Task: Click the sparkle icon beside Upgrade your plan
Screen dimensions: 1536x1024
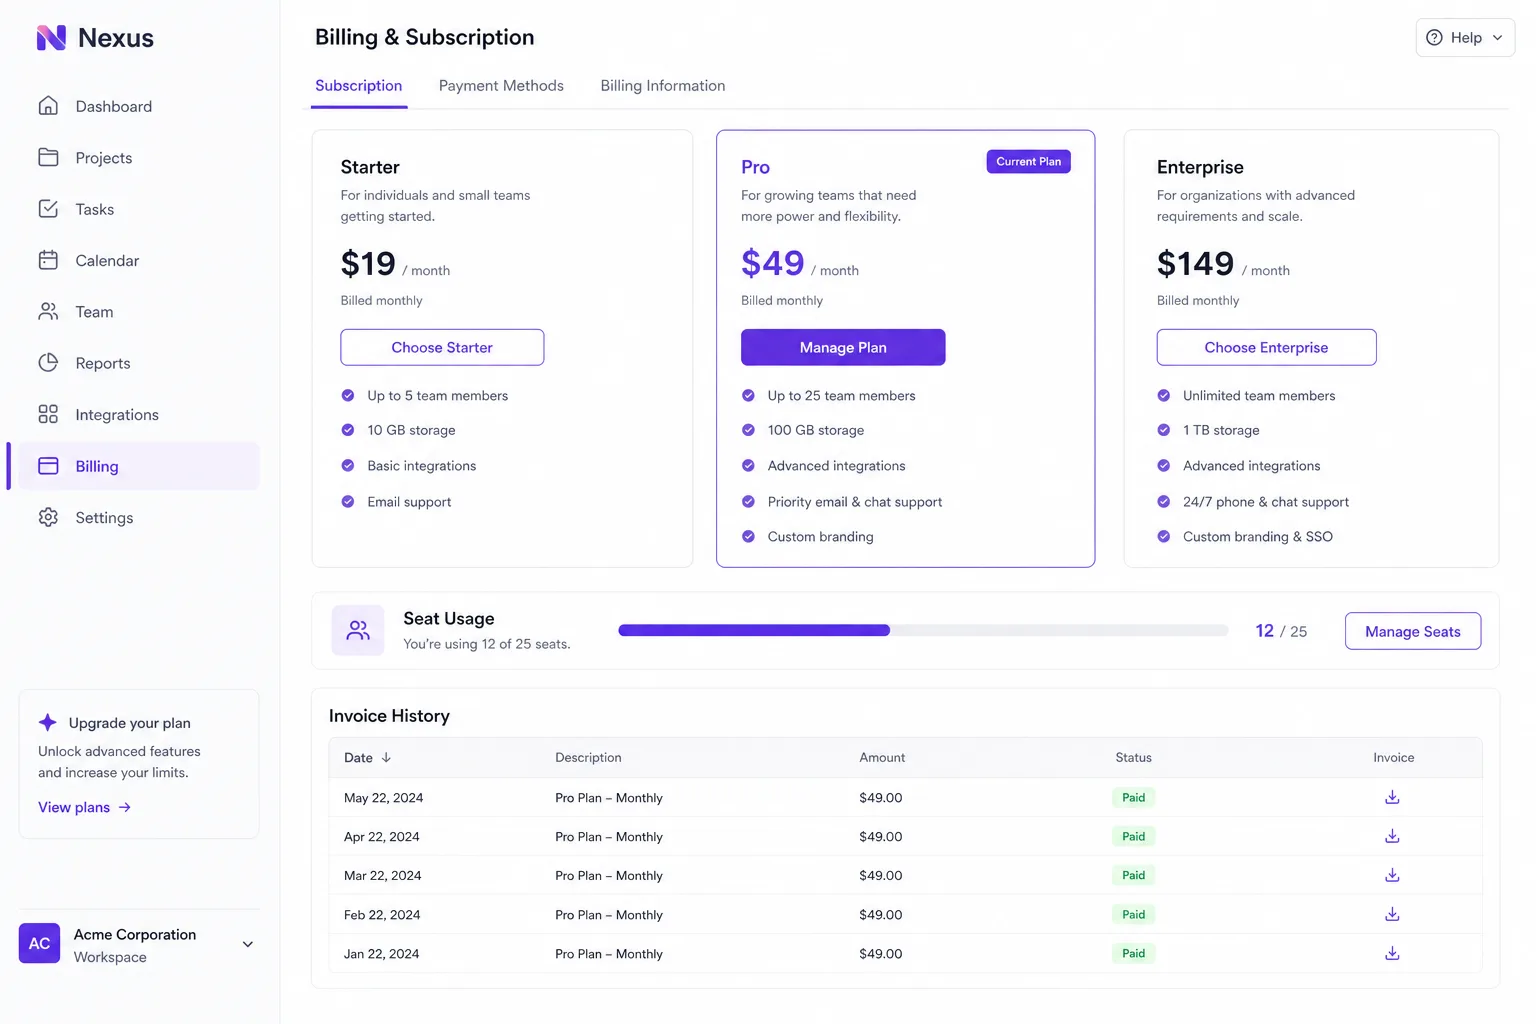Action: (47, 722)
